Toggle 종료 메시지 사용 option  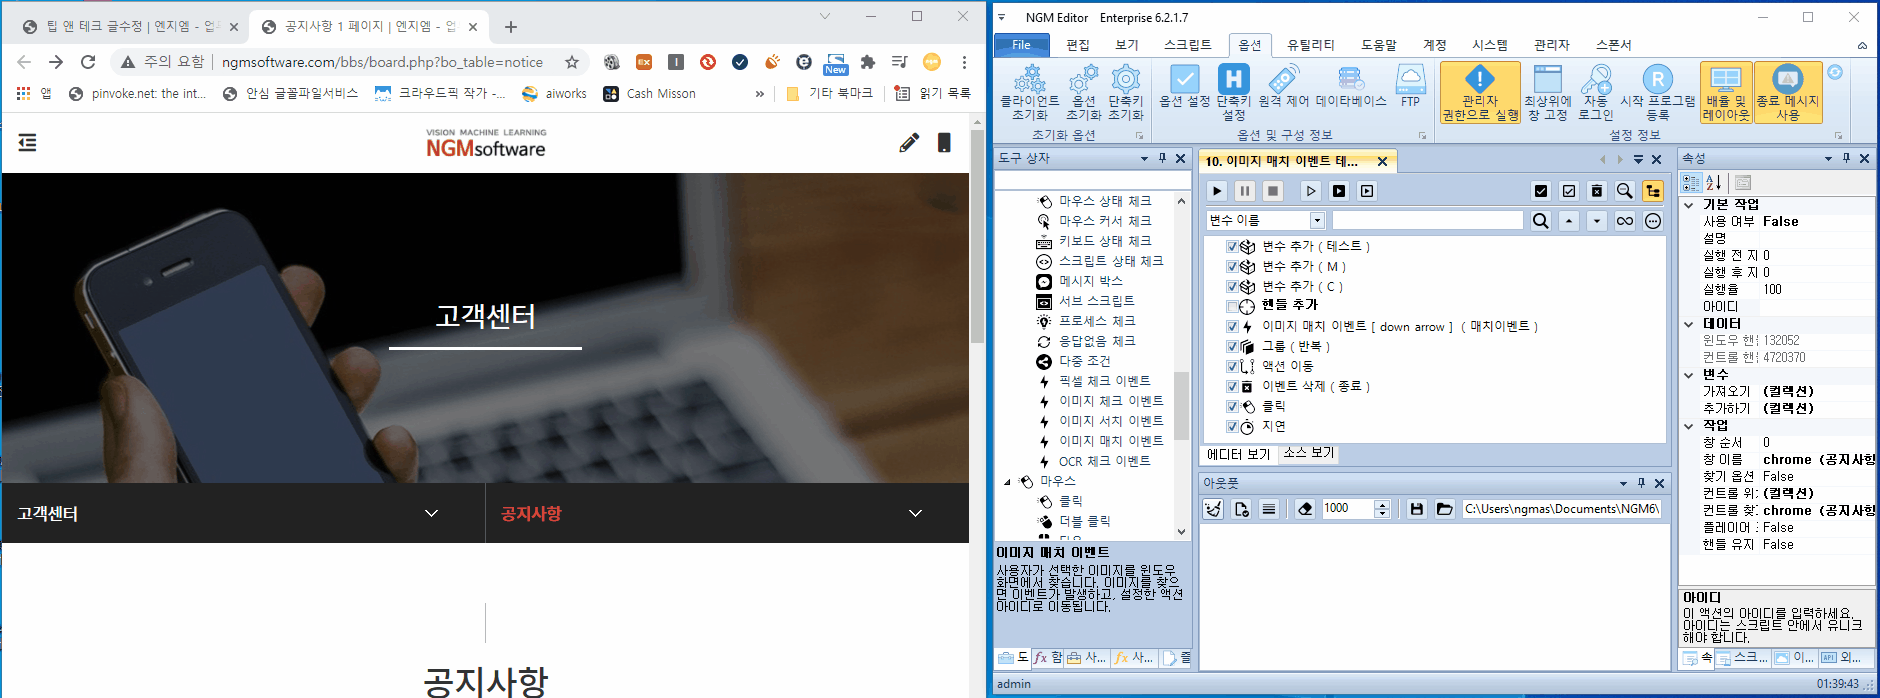pos(1787,92)
